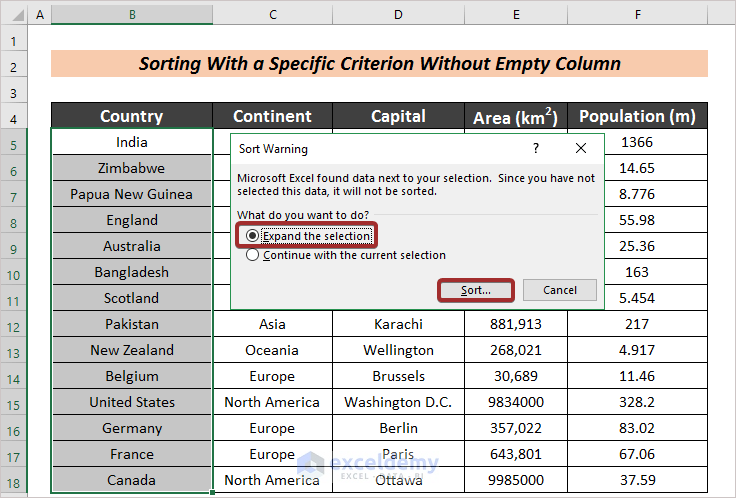Cancel the Sort Warning dialog
This screenshot has width=736, height=498.
click(560, 290)
